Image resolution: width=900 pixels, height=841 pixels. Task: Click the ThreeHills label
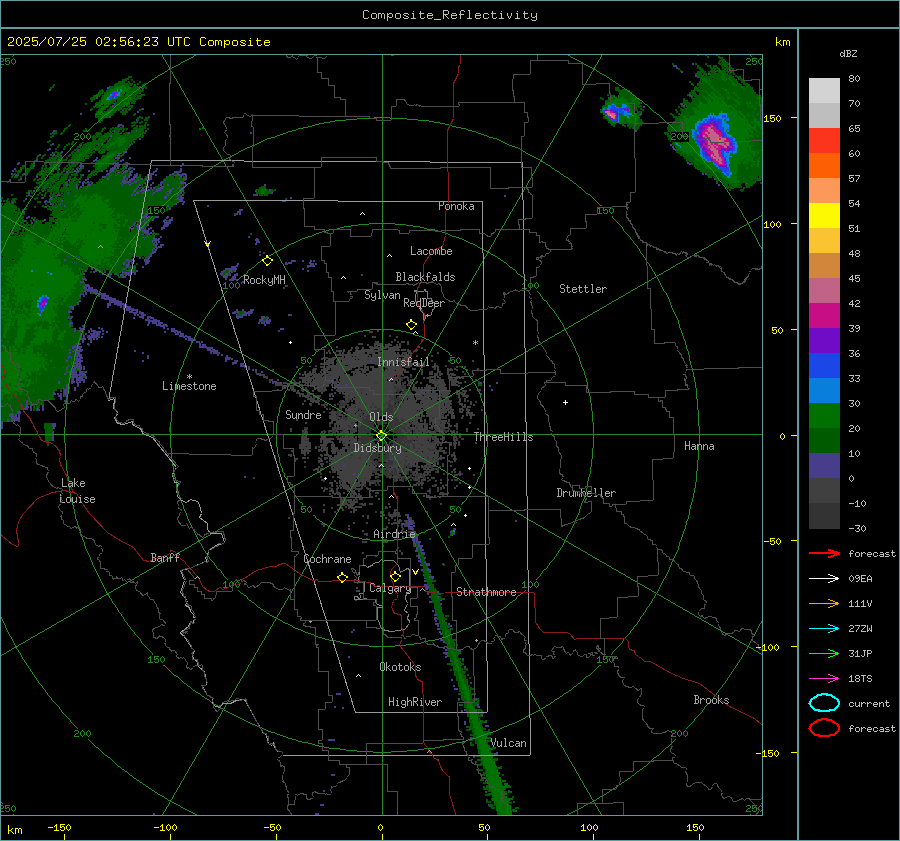503,437
